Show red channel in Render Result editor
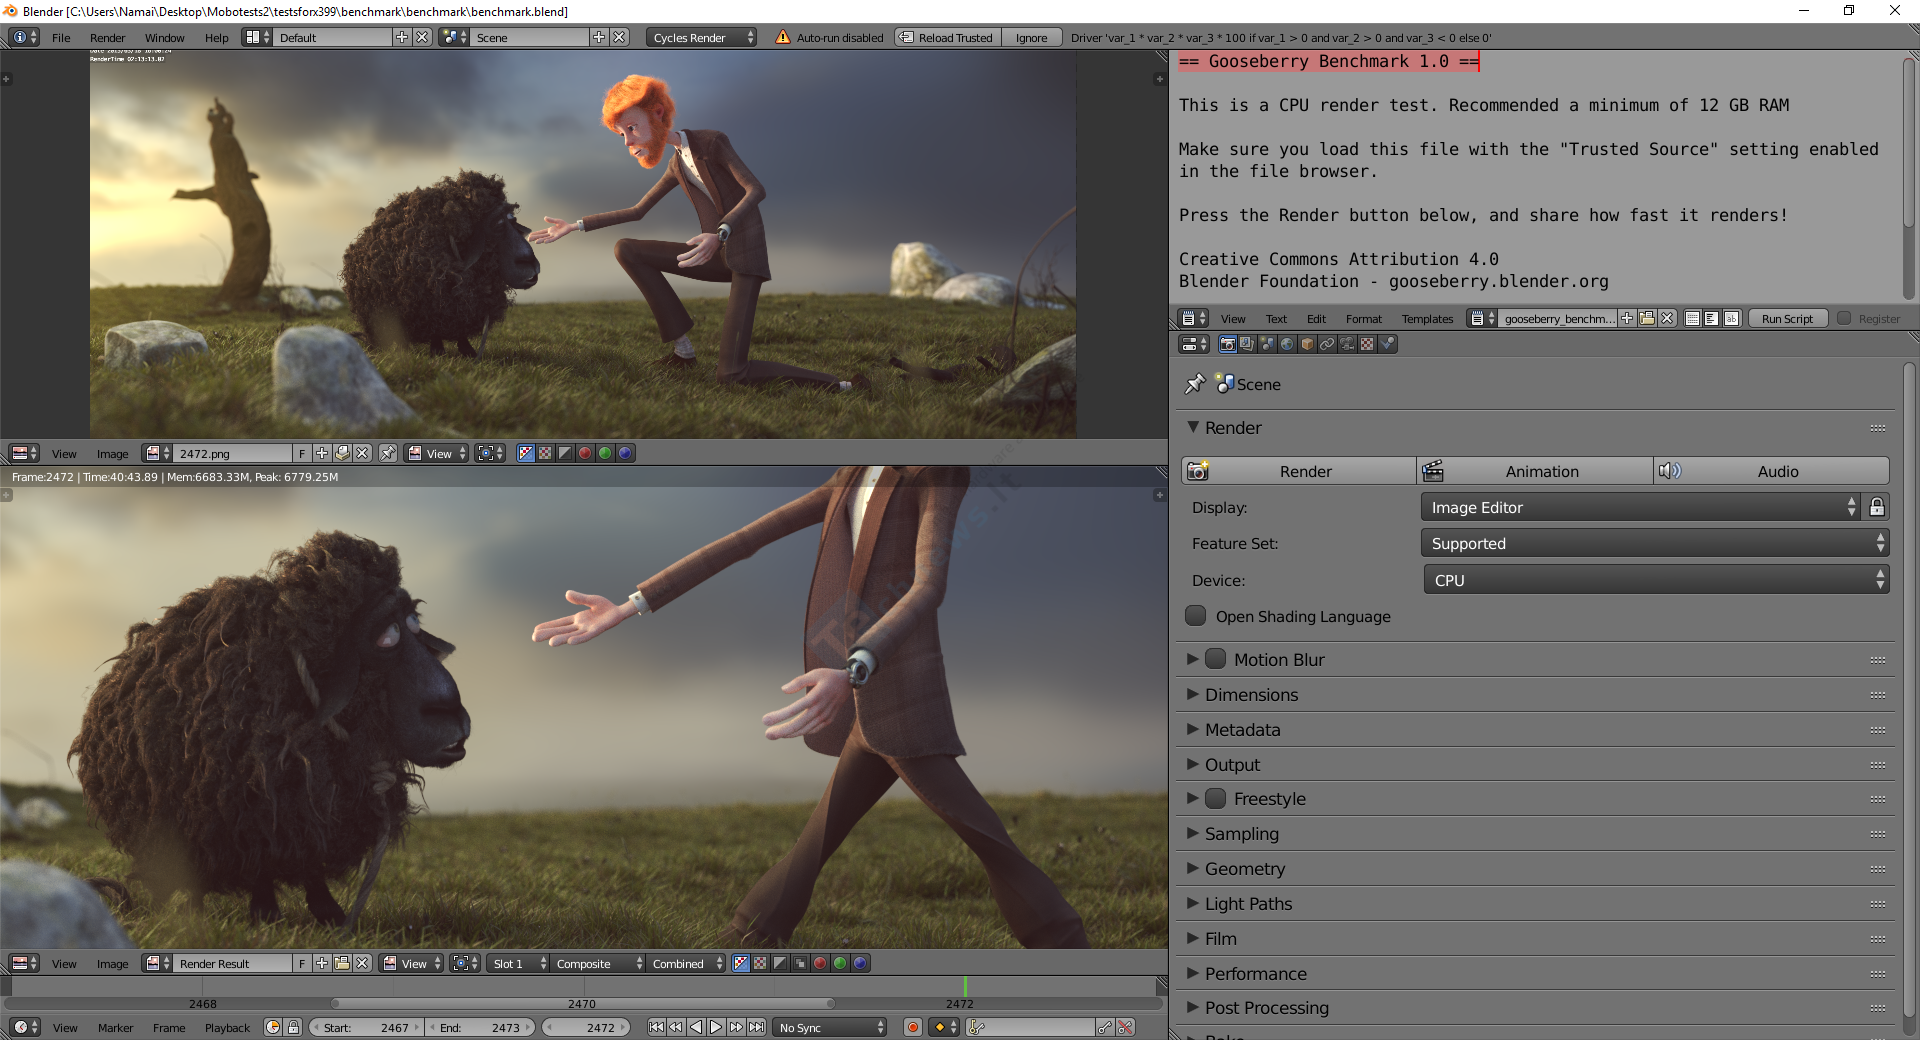1920x1040 pixels. tap(820, 963)
